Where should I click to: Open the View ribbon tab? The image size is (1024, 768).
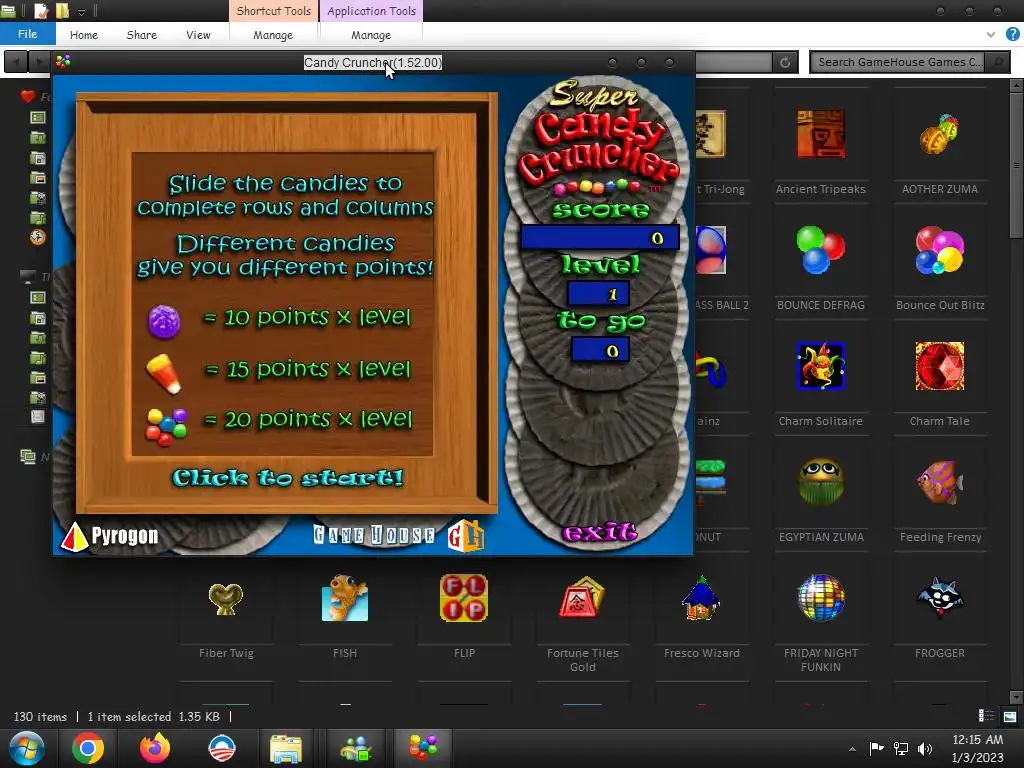point(198,35)
